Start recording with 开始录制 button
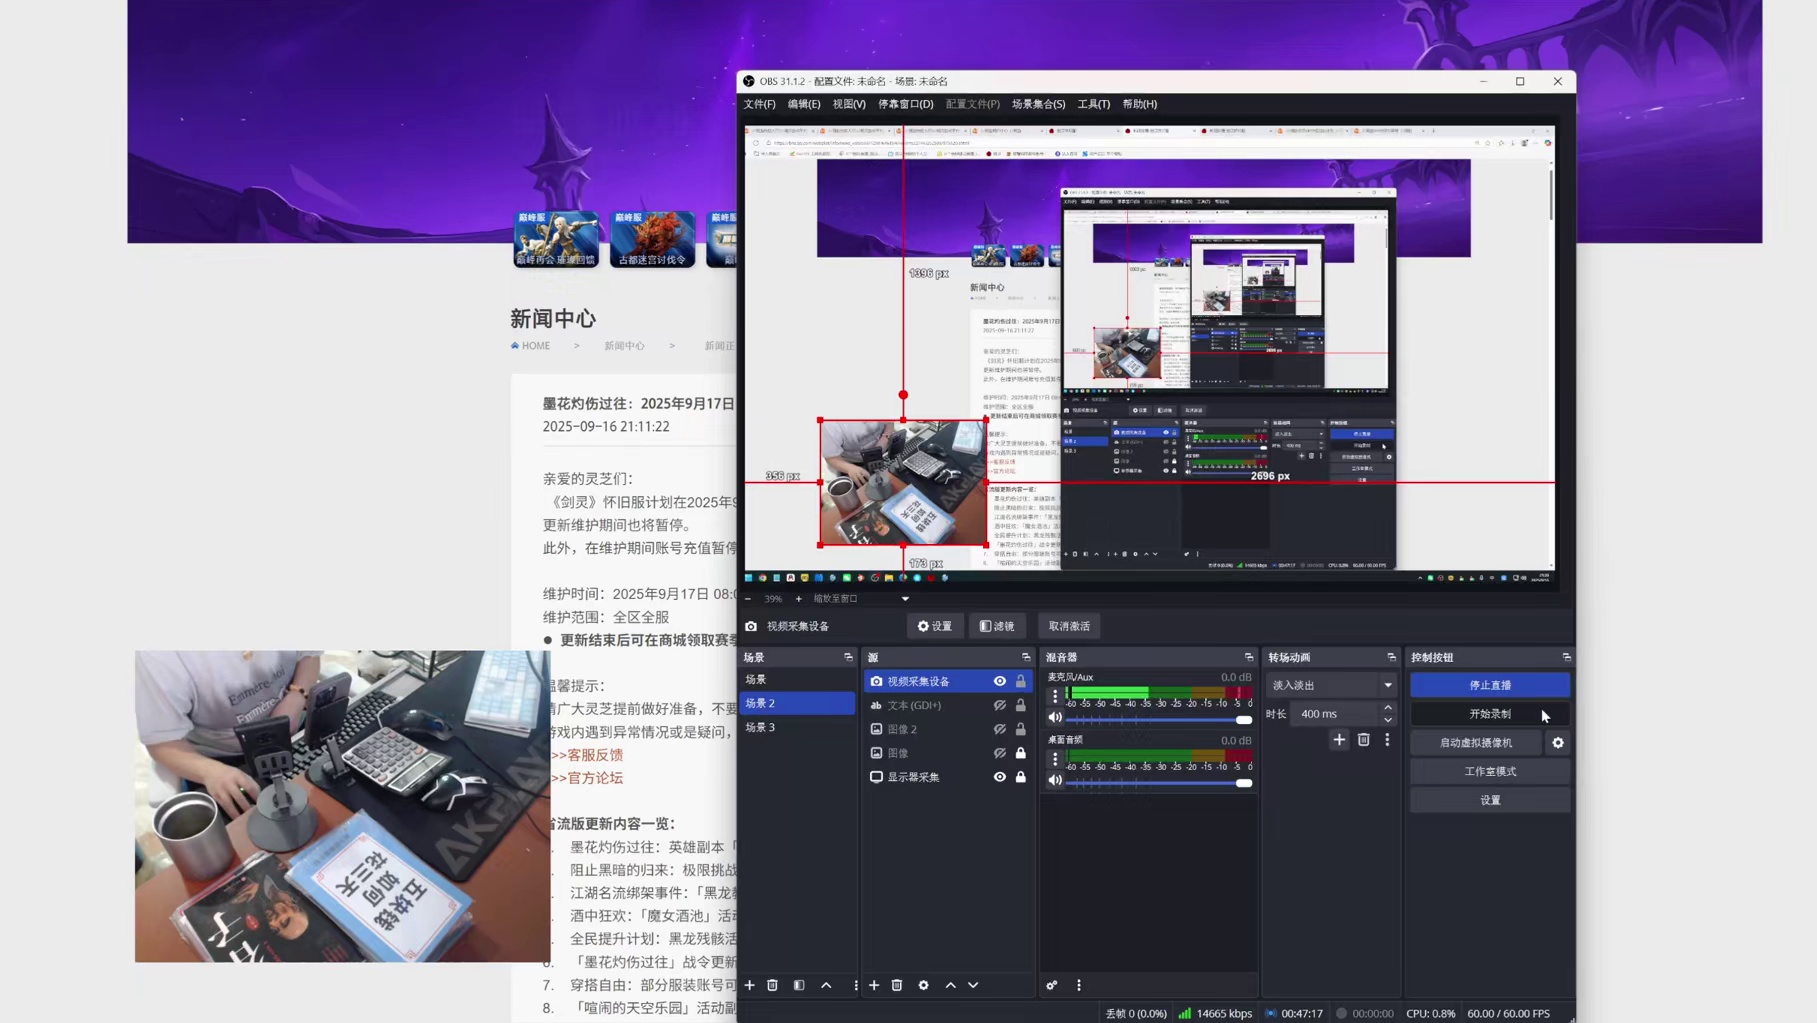 coord(1489,713)
